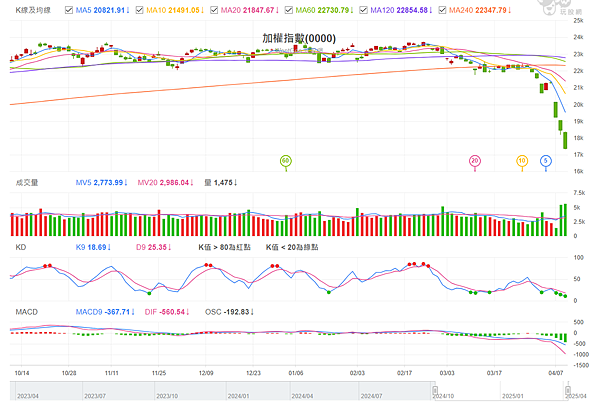600x408 pixels.
Task: Toggle the MA10 moving average checkbox
Action: coord(140,10)
